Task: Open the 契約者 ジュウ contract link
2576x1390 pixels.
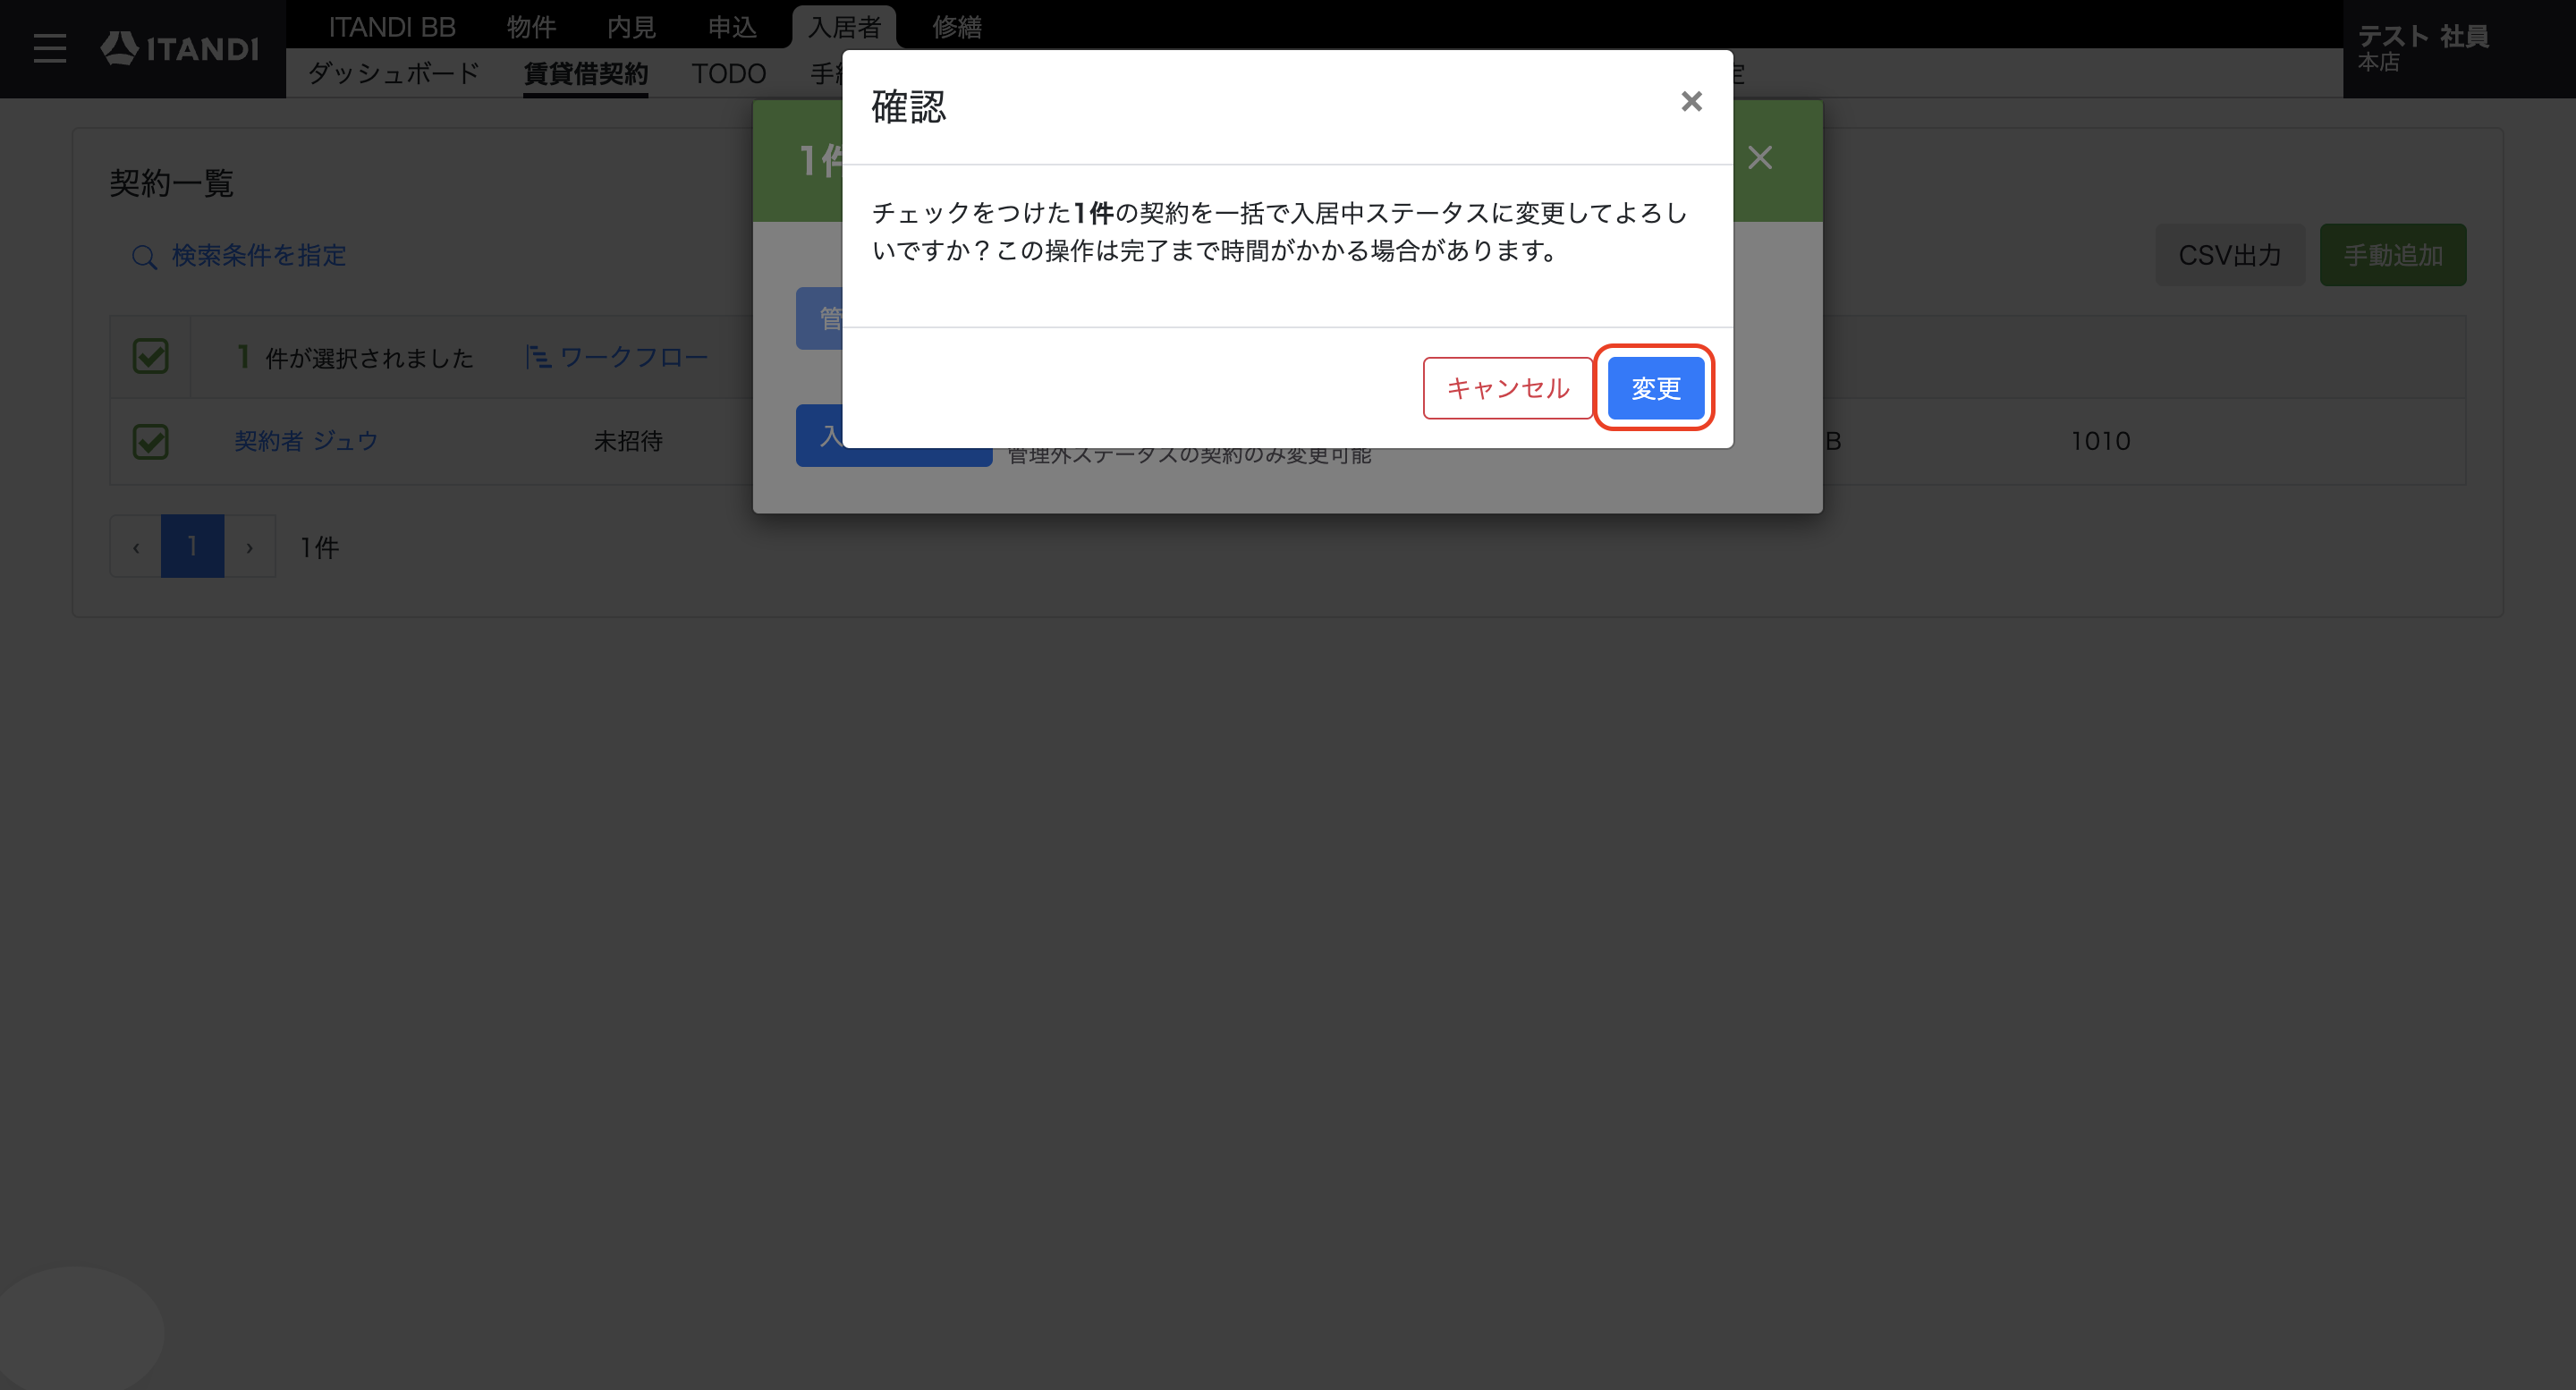Action: pyautogui.click(x=306, y=441)
